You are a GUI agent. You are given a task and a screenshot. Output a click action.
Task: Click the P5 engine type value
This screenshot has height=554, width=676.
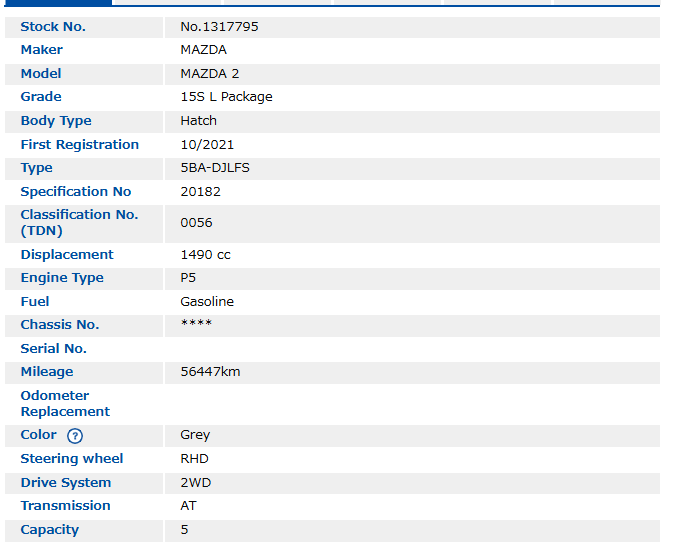(x=188, y=278)
